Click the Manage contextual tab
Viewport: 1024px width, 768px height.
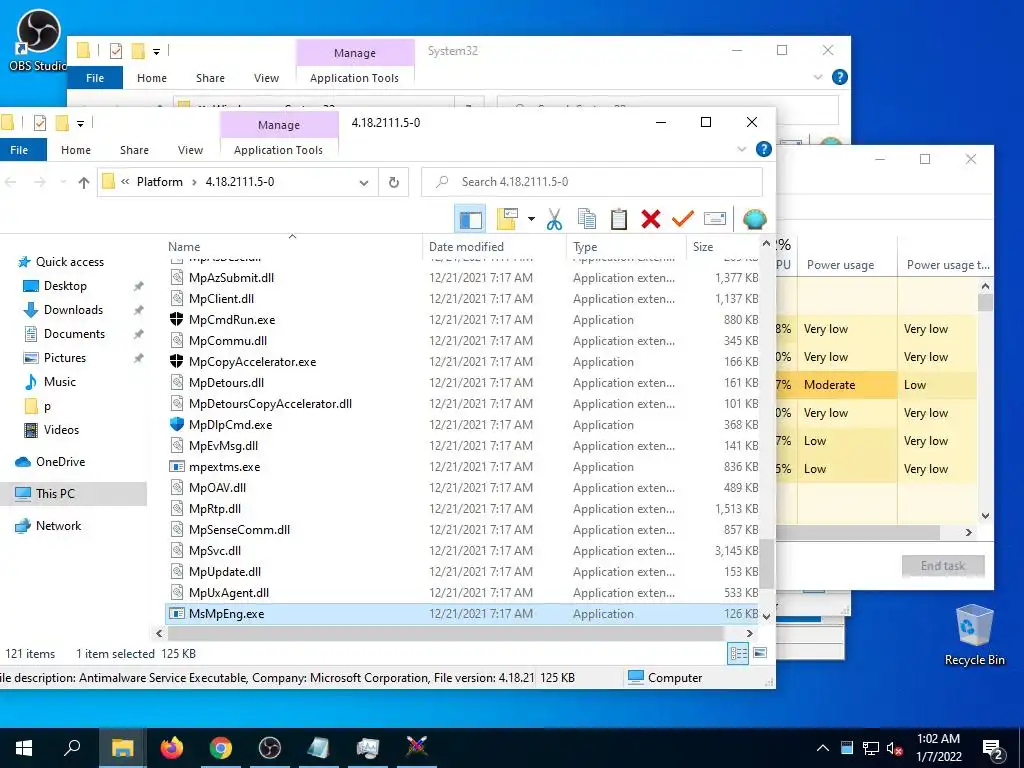click(x=279, y=125)
